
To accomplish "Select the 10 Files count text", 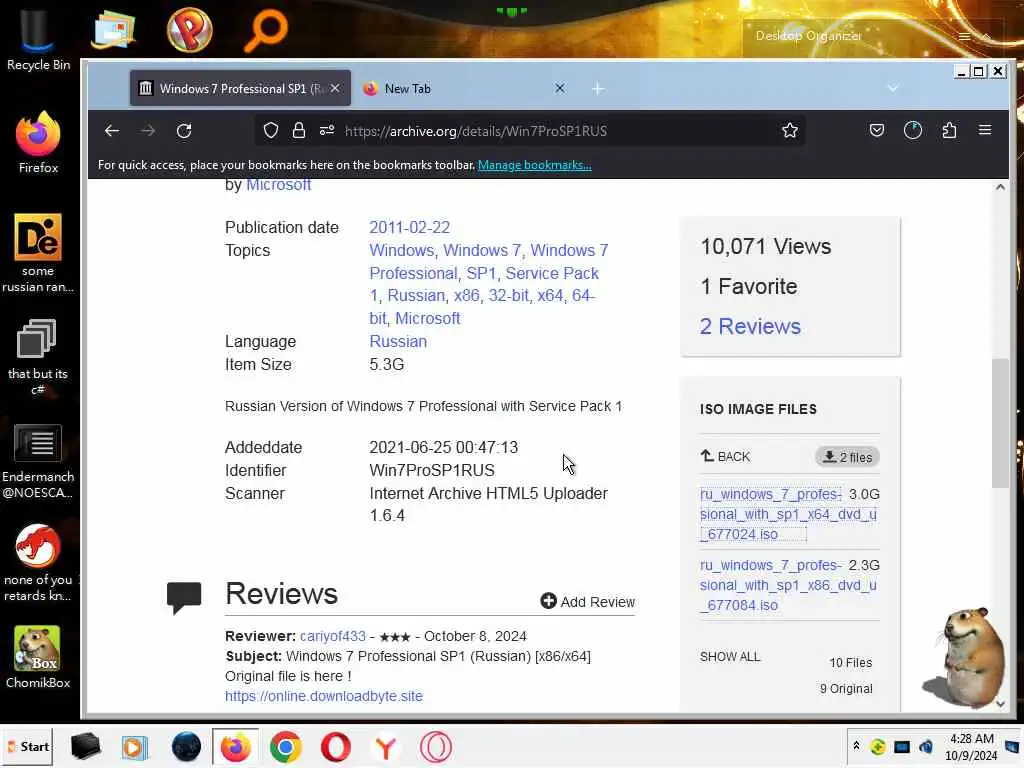I will [x=850, y=663].
